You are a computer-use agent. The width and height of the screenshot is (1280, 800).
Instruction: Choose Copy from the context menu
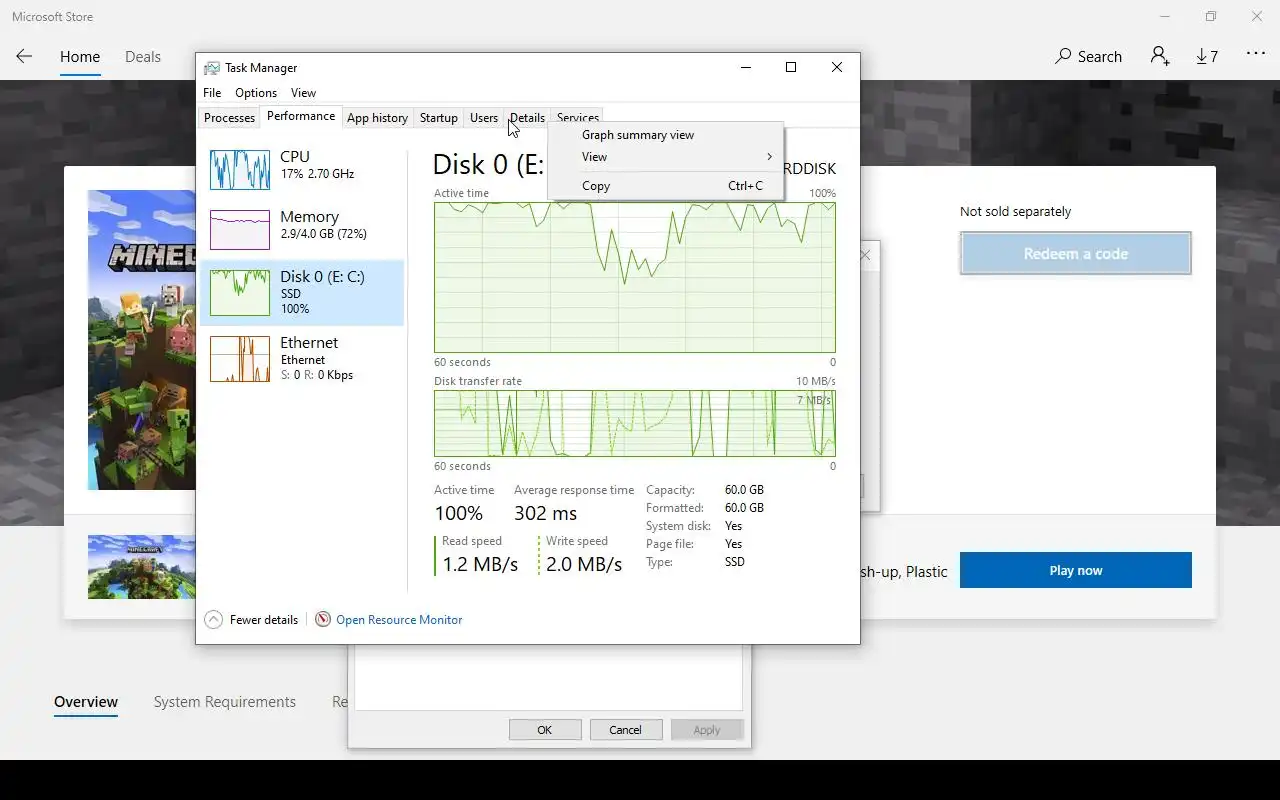point(665,186)
